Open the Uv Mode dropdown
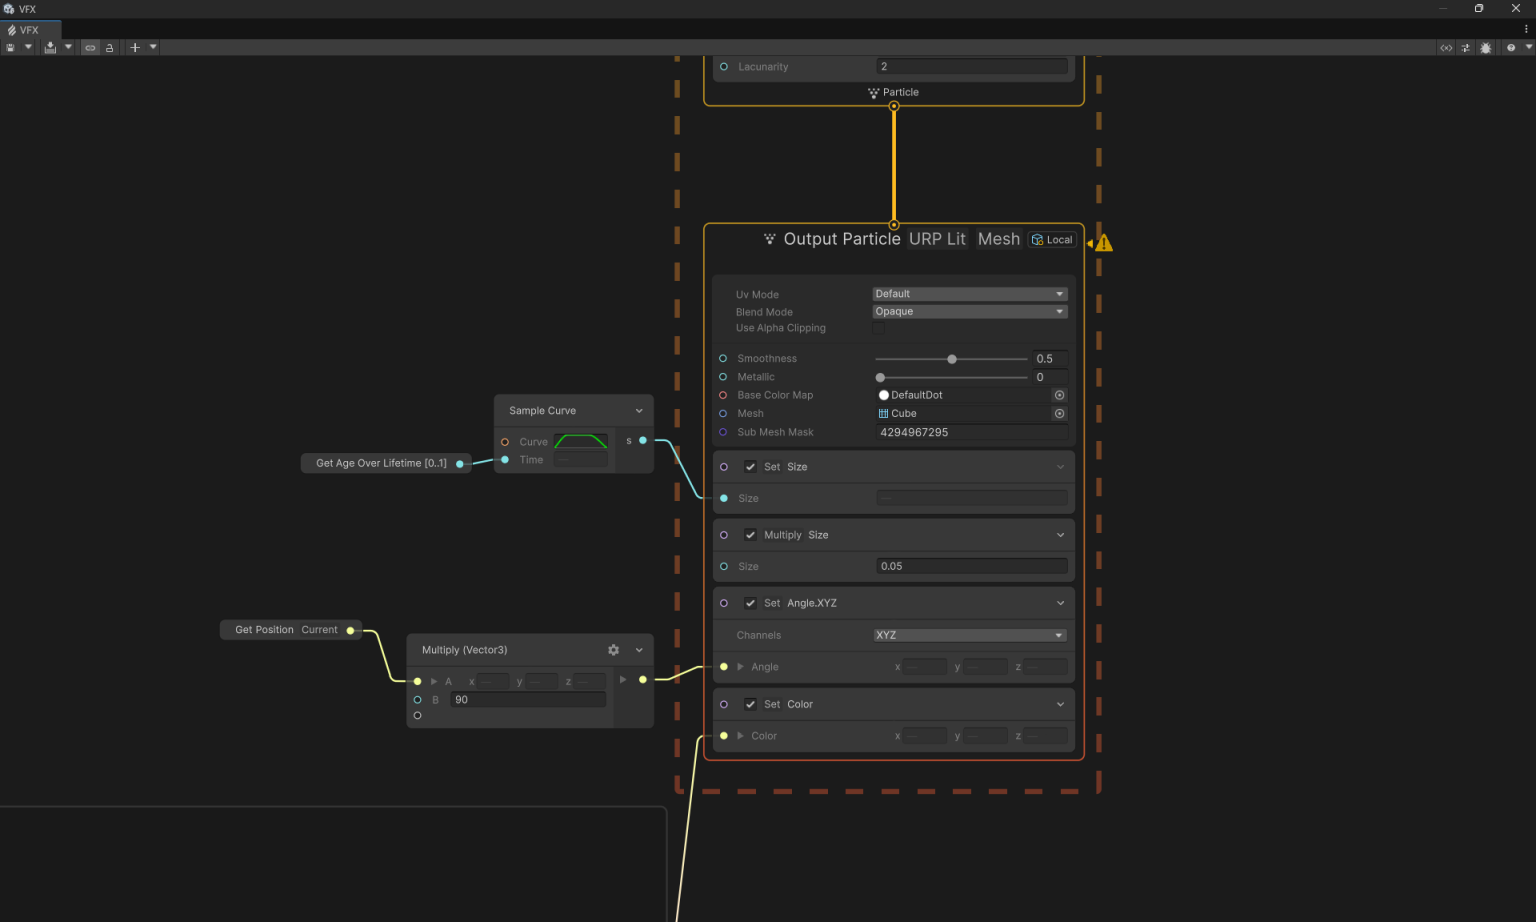Screen dimensions: 1536x922 (x=968, y=293)
